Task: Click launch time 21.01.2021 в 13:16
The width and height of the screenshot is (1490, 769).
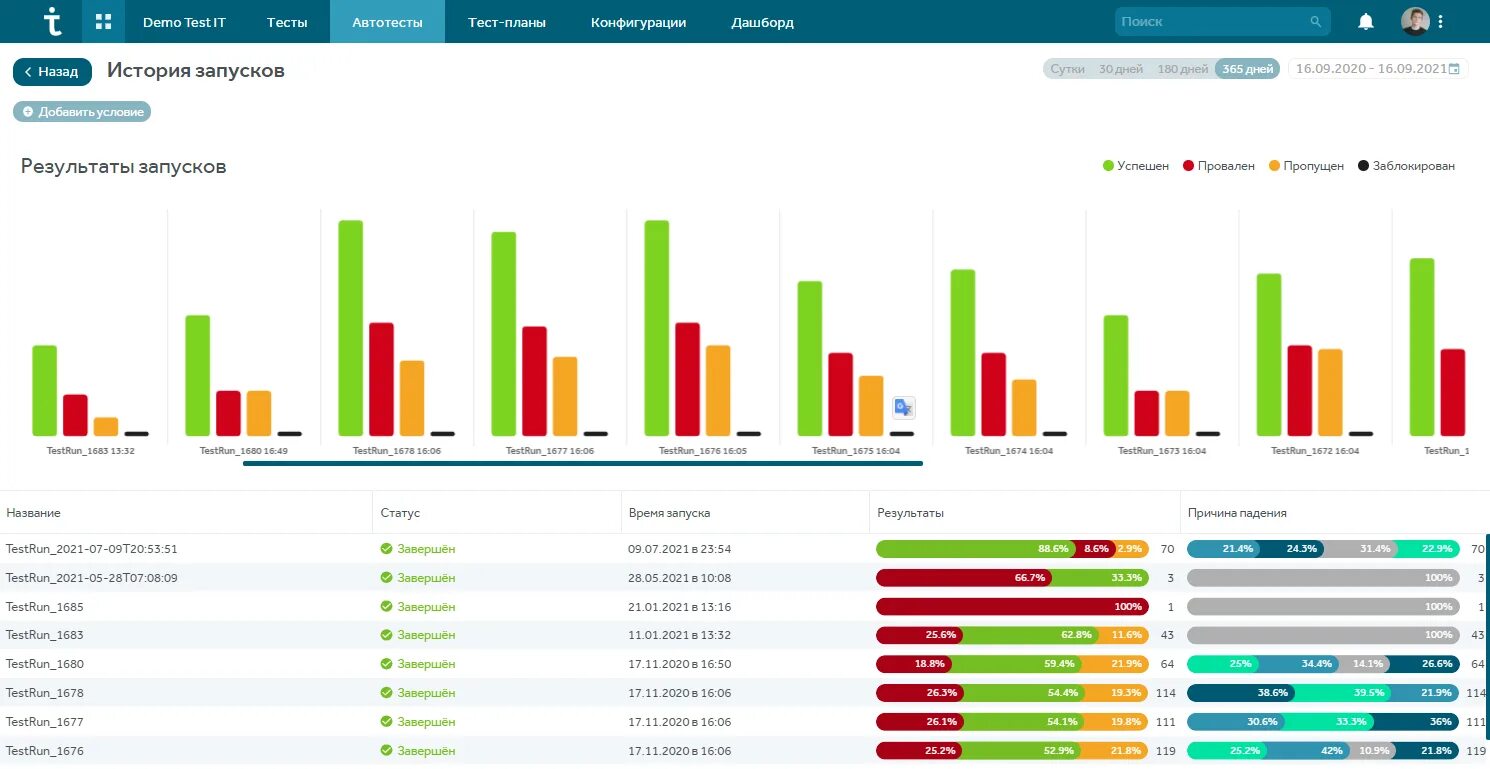Action: (x=680, y=607)
